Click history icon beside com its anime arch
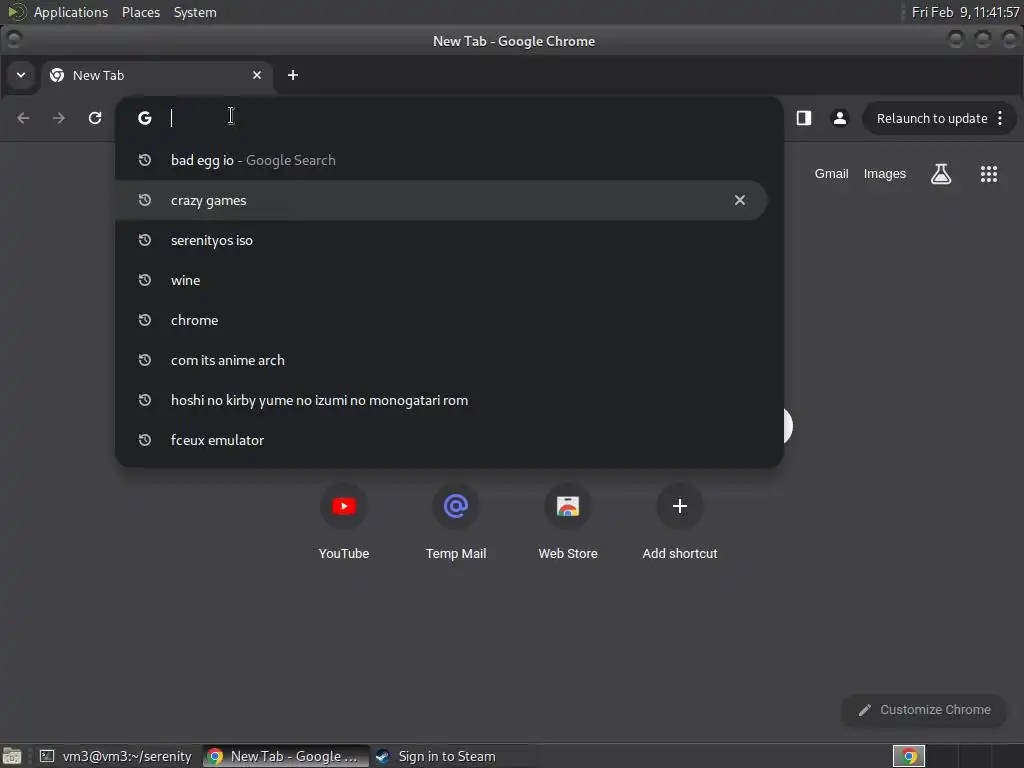The image size is (1024, 768). click(145, 360)
